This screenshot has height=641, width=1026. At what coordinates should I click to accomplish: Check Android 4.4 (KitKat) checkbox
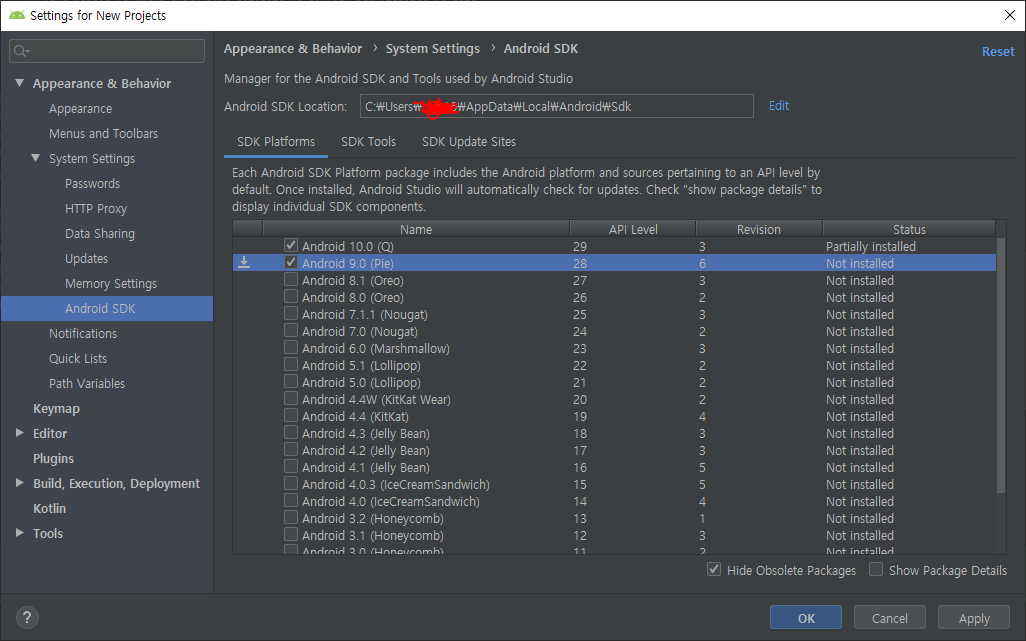[x=291, y=415]
